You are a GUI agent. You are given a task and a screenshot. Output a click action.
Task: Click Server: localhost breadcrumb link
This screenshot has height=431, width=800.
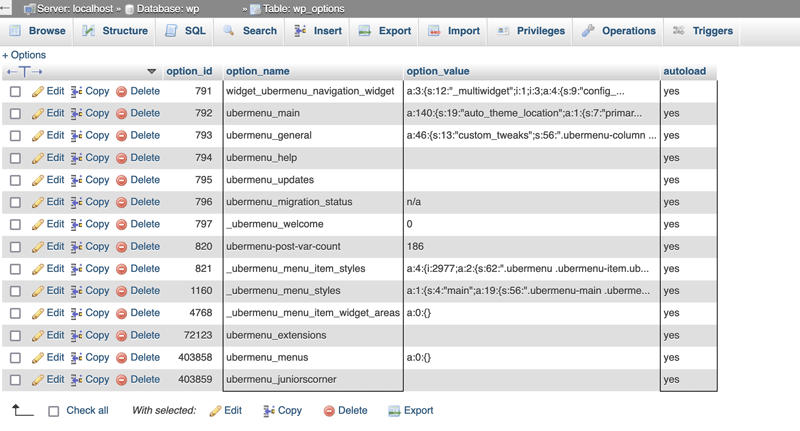pos(76,9)
